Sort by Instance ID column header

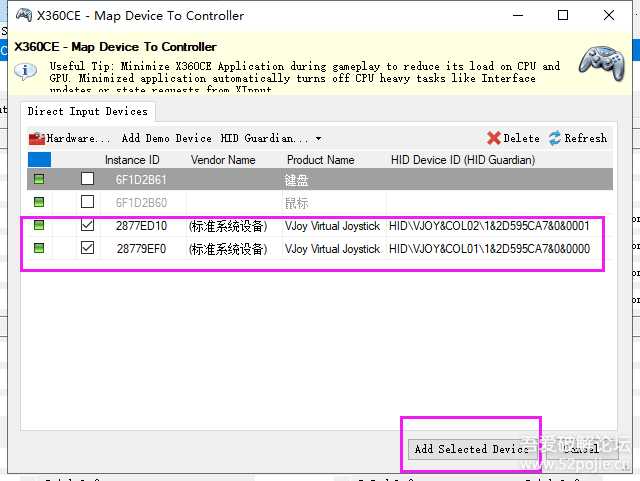pos(132,160)
